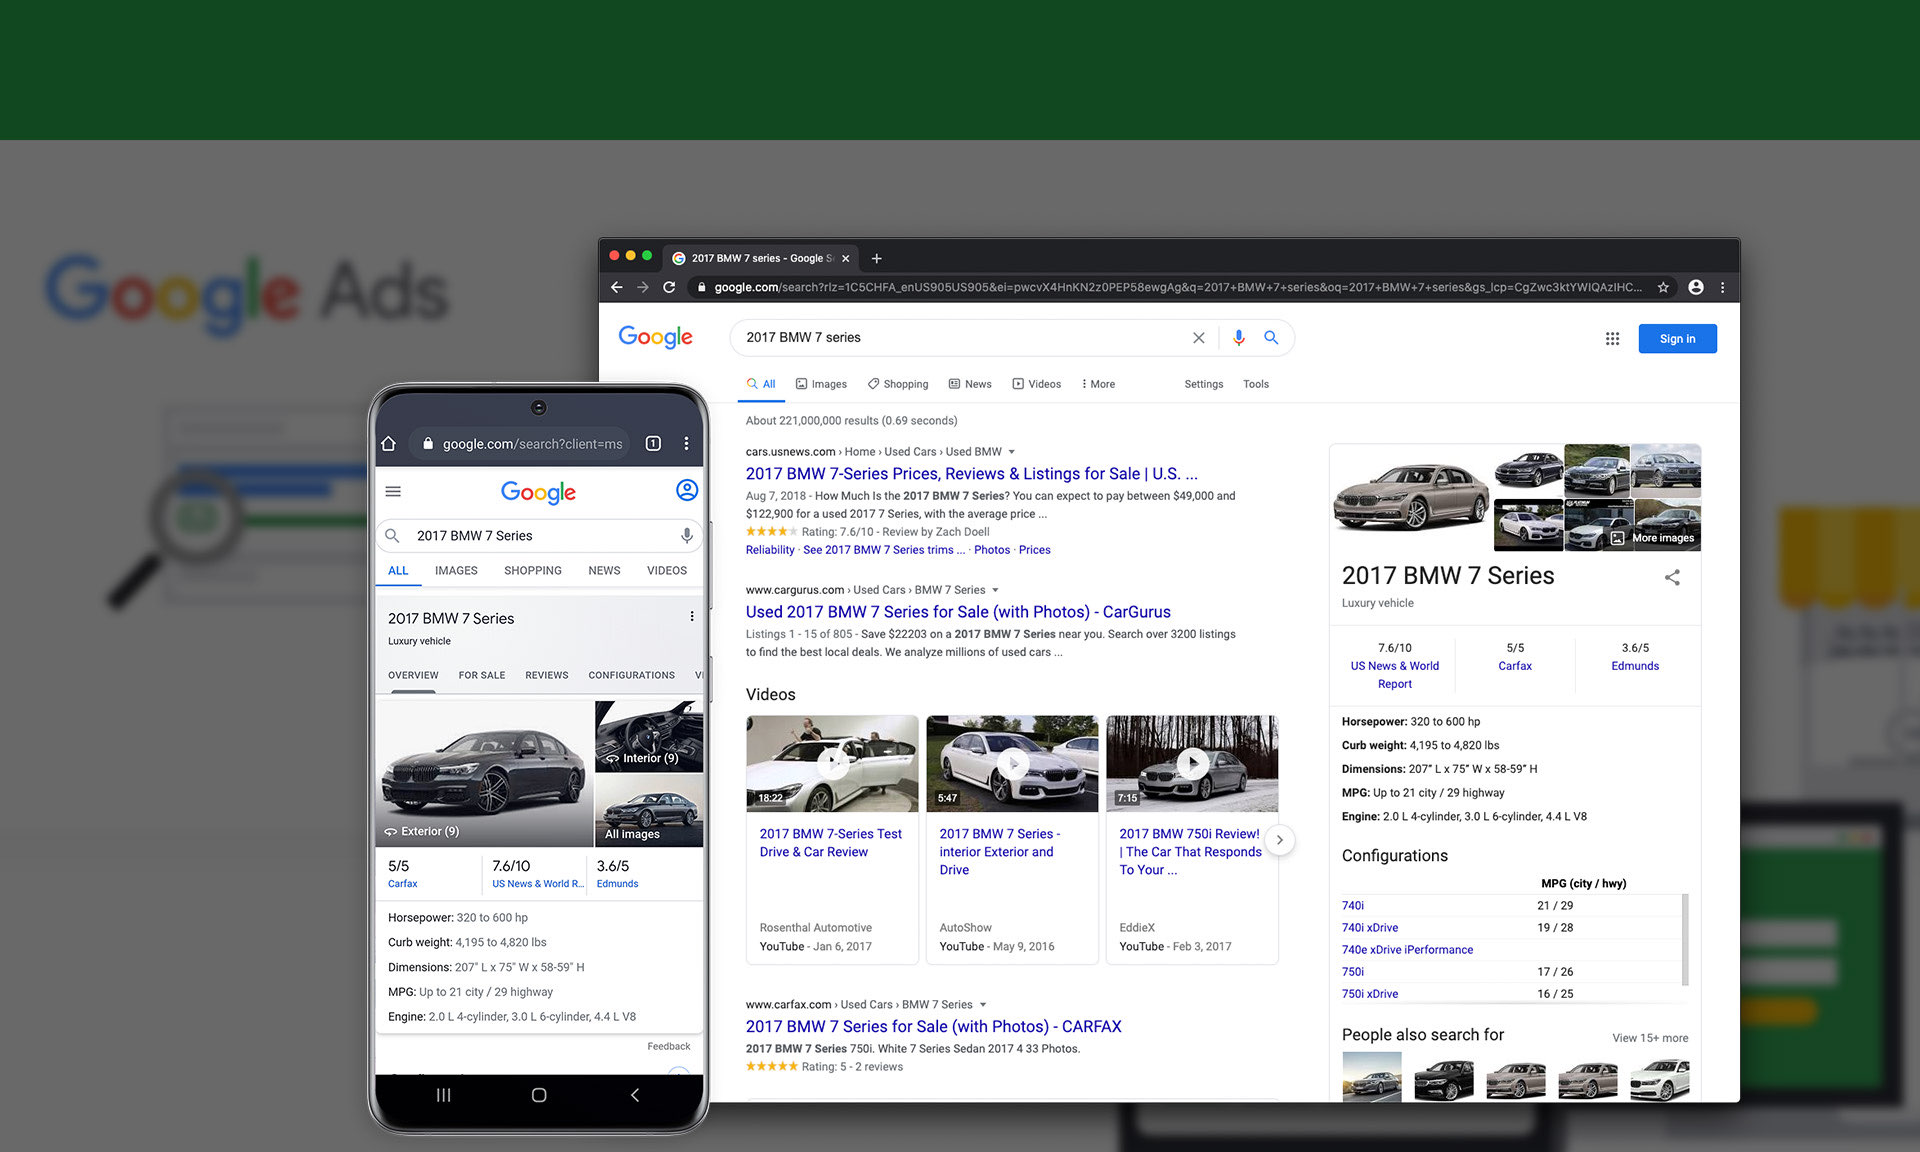Image resolution: width=1920 pixels, height=1152 pixels.
Task: Select the 740e xDrive iPerformance configuration
Action: pos(1407,950)
